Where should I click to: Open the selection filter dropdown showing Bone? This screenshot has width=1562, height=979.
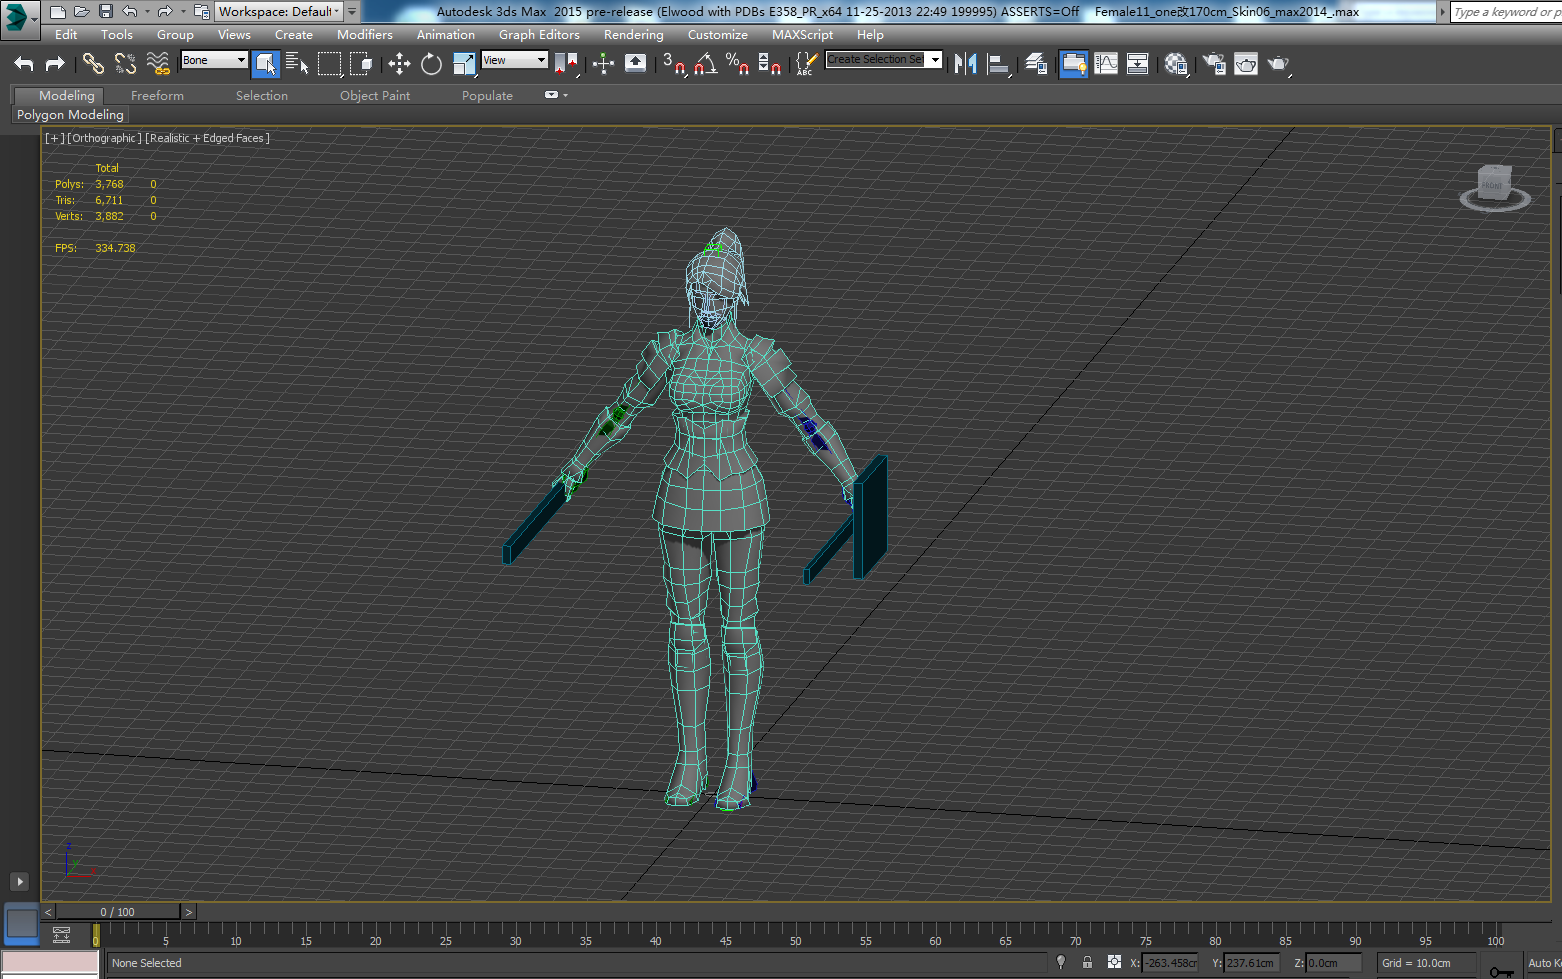tap(214, 60)
